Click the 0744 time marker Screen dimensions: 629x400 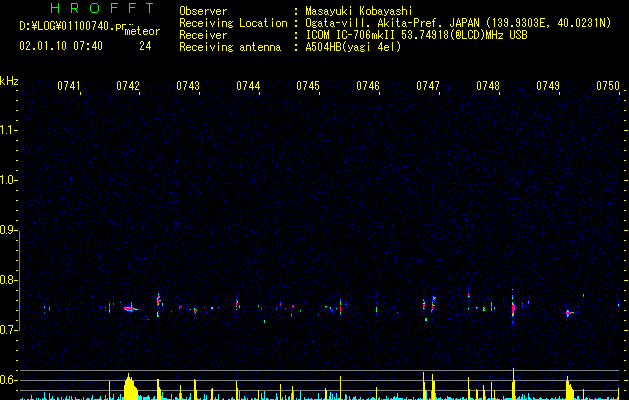pyautogui.click(x=248, y=86)
